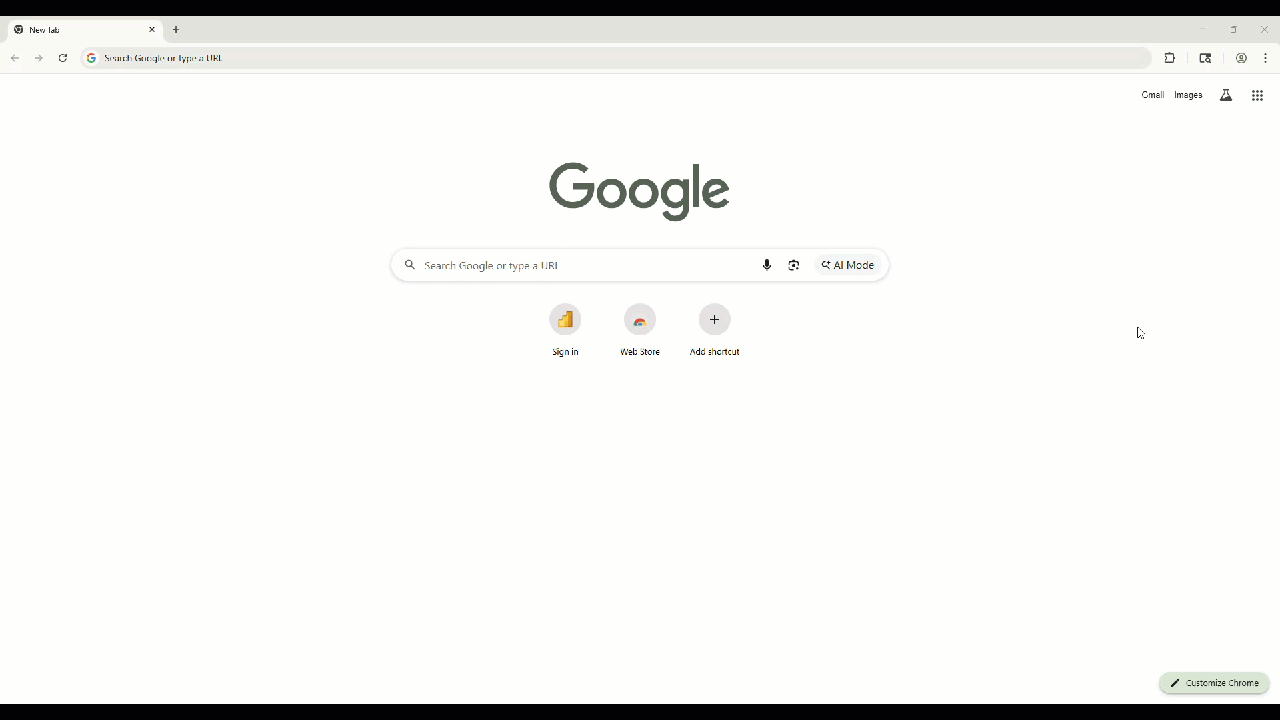Open Search Labs flask icon
Screen dimensions: 1280x720
(1225, 95)
